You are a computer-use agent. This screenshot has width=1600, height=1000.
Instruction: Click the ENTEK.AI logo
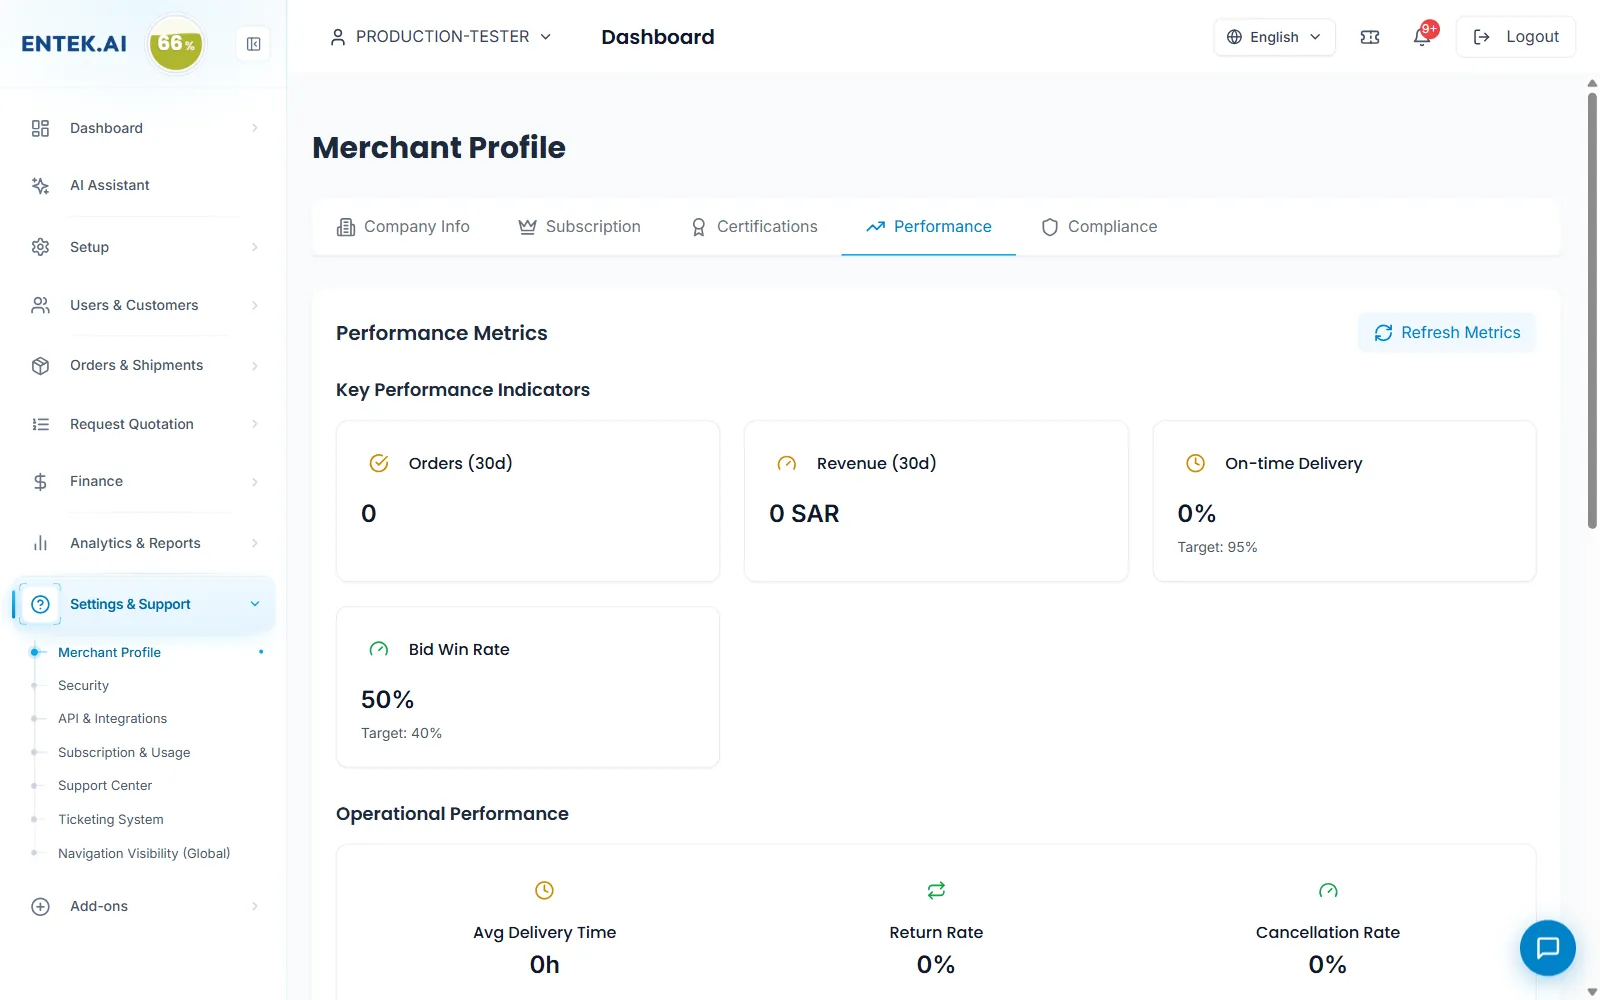click(x=74, y=44)
